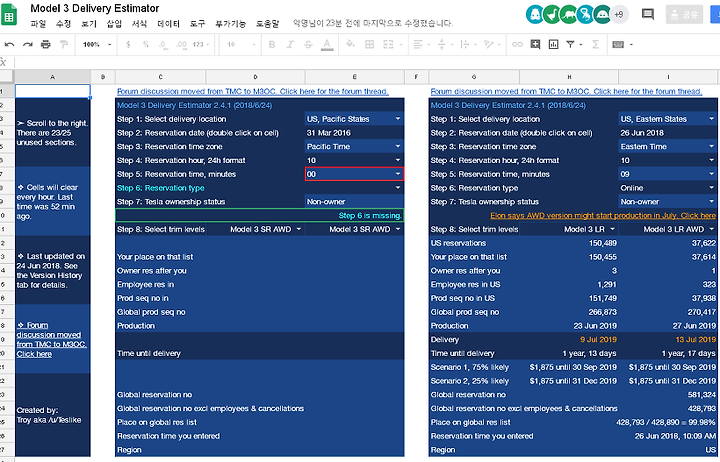Viewport: 720px width, 462px height.
Task: Toggle italic formatting
Action: pyautogui.click(x=290, y=45)
